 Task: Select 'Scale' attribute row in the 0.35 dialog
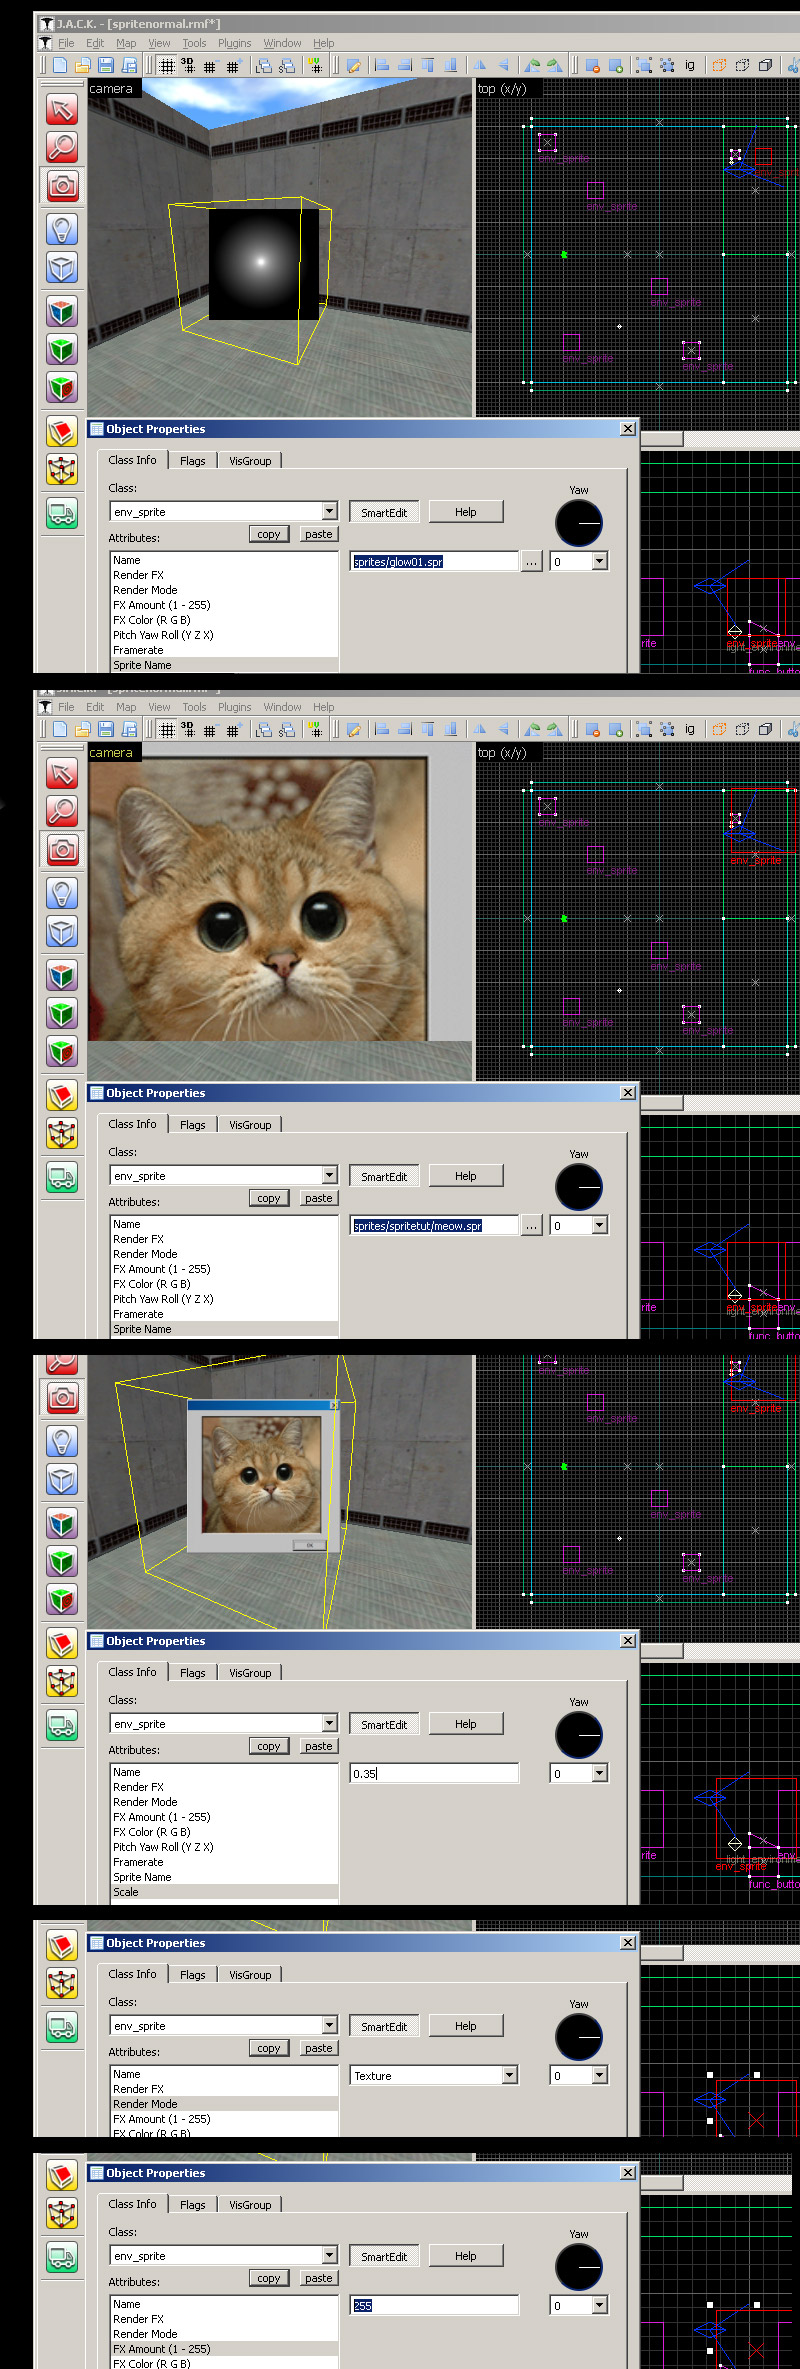pos(224,1892)
